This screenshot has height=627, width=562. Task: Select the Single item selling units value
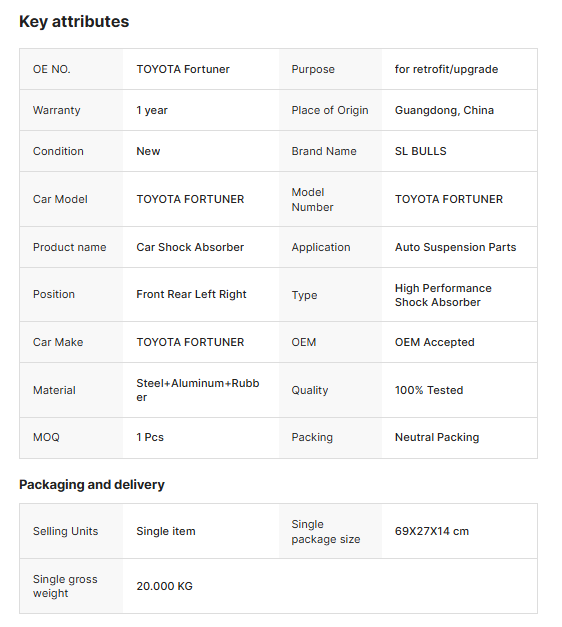coord(166,531)
